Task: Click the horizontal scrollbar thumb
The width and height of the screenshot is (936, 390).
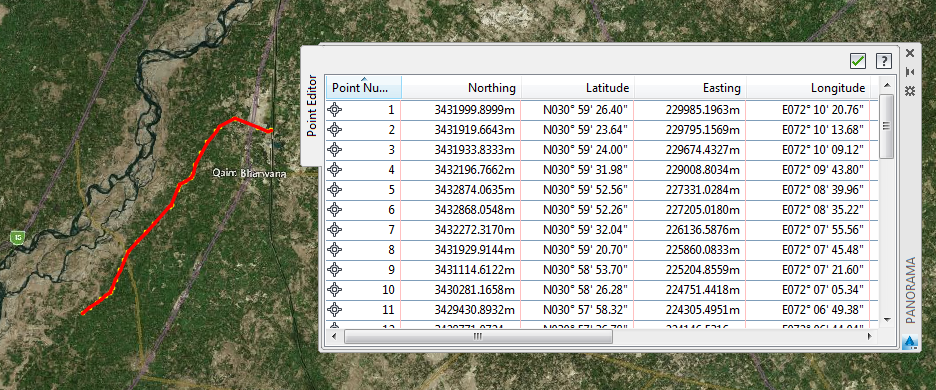Action: [x=478, y=337]
